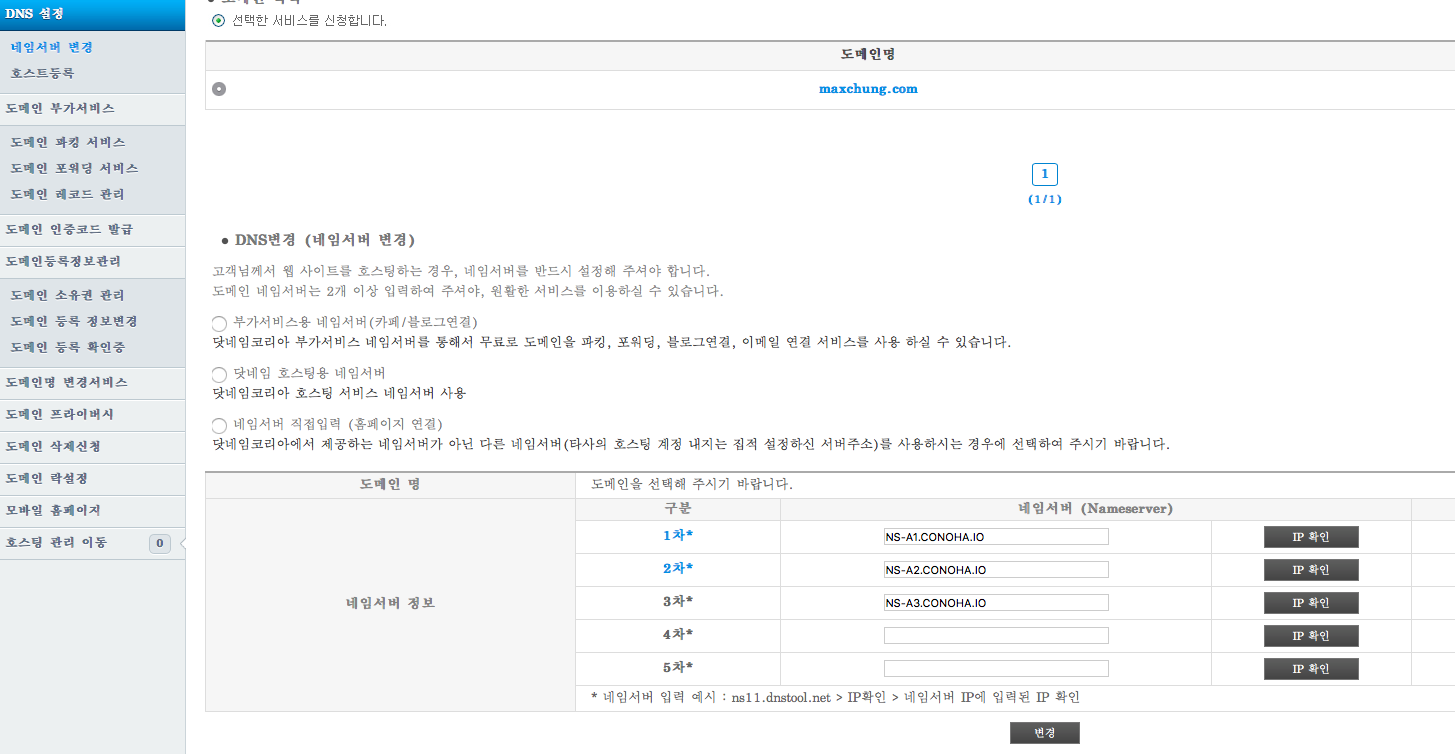Click the 0 badge beside 호스팅 관리 이동
1455x754 pixels.
159,543
